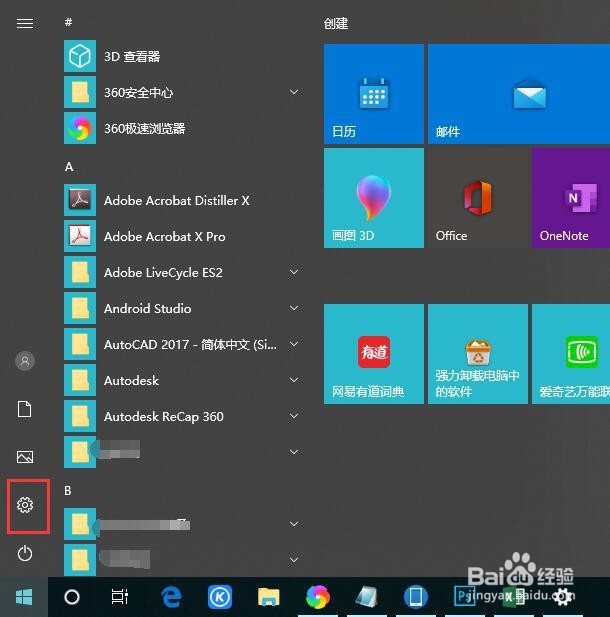The image size is (610, 617).
Task: Click the Autodesk folder icon
Action: [80, 380]
